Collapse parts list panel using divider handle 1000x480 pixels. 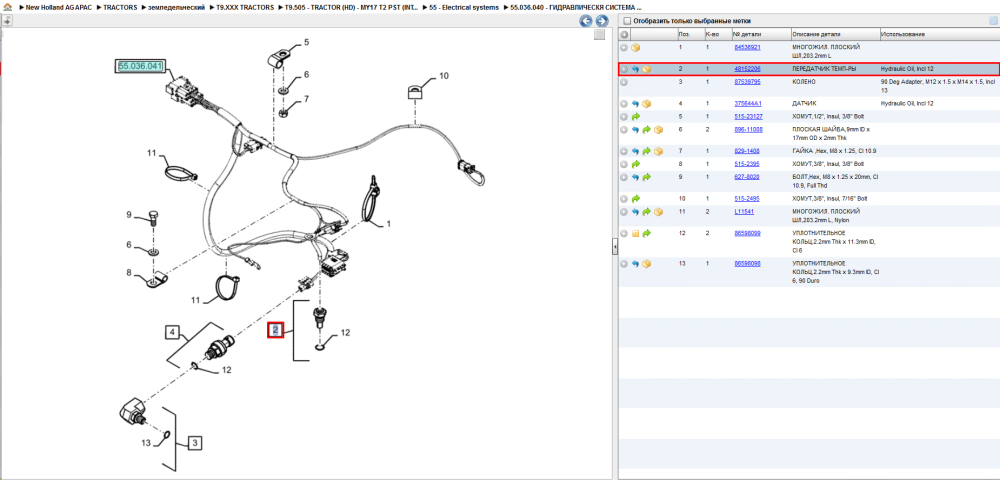(x=615, y=246)
